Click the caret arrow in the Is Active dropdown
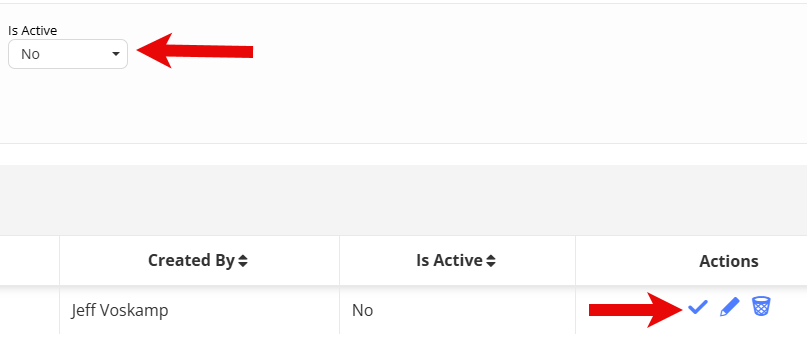This screenshot has height=360, width=807. 116,54
